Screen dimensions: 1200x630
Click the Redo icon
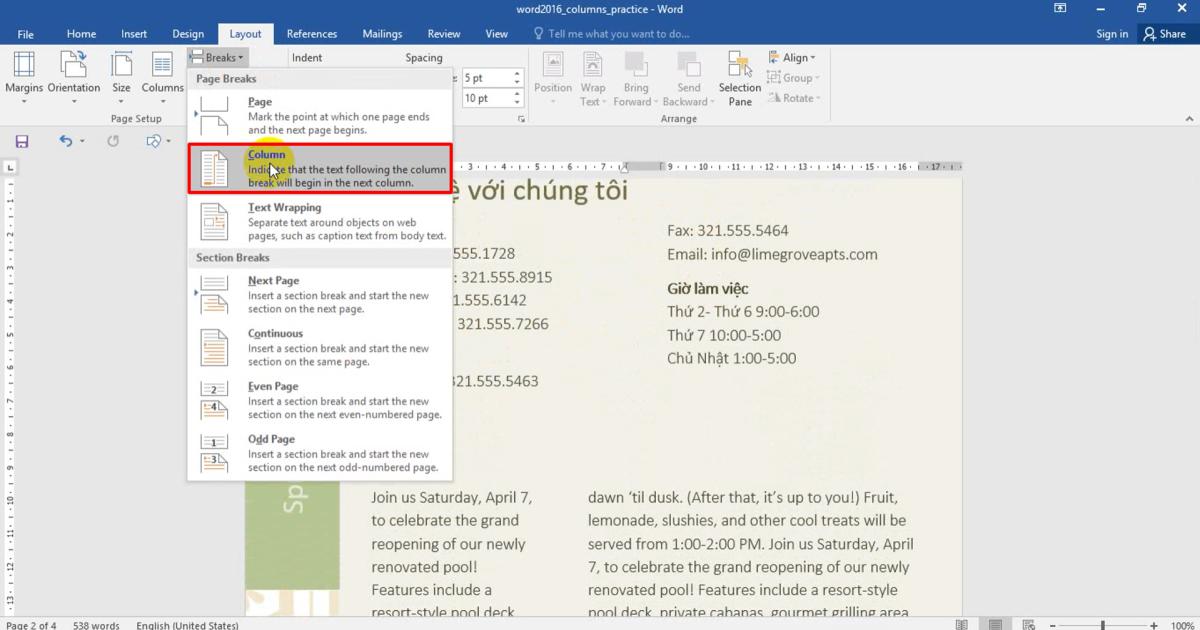point(113,141)
